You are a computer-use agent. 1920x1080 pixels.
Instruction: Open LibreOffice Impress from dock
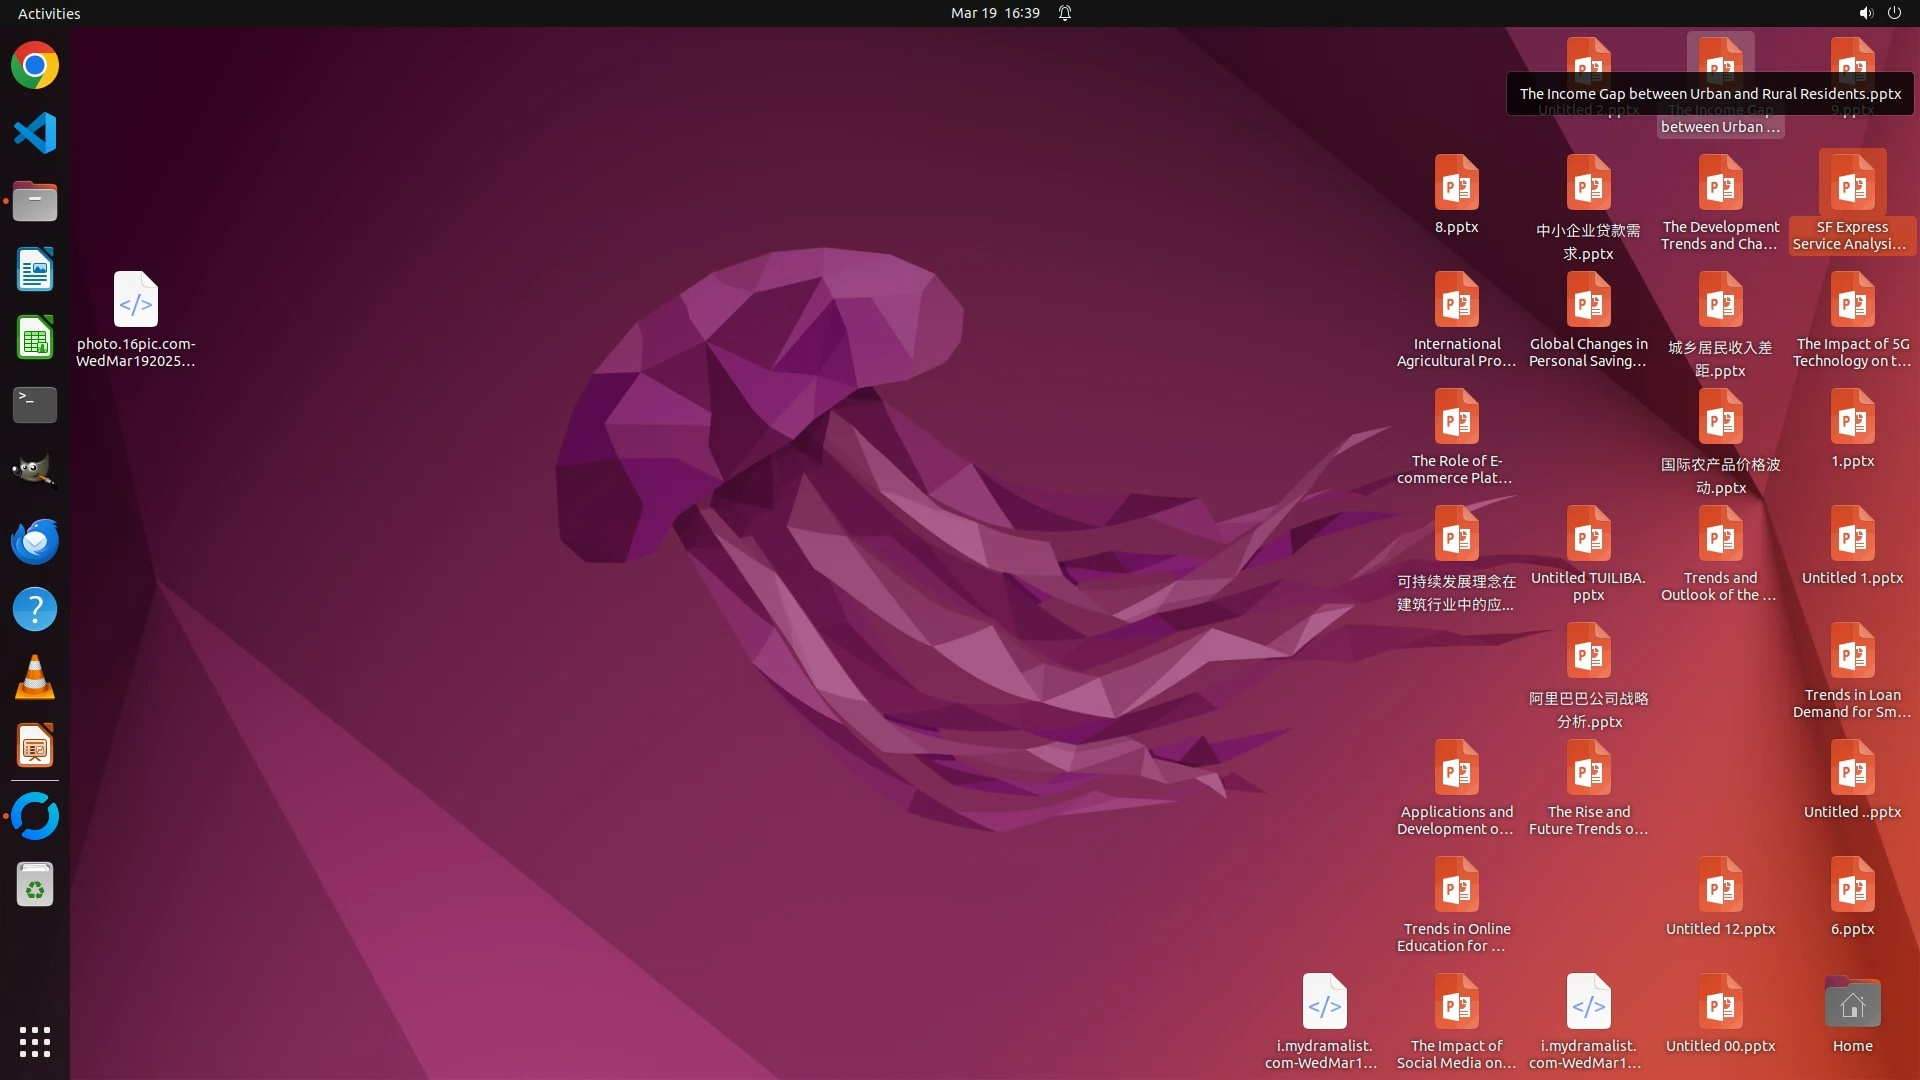35,746
